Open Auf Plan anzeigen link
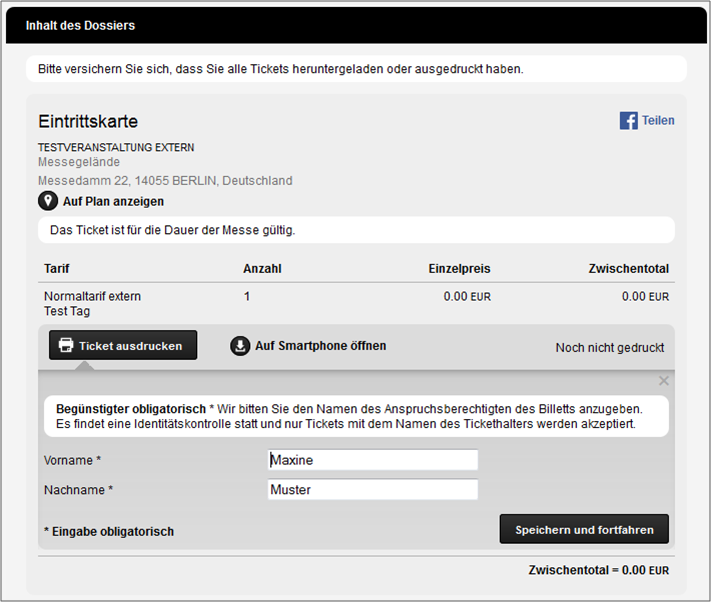This screenshot has height=602, width=711. (x=113, y=201)
